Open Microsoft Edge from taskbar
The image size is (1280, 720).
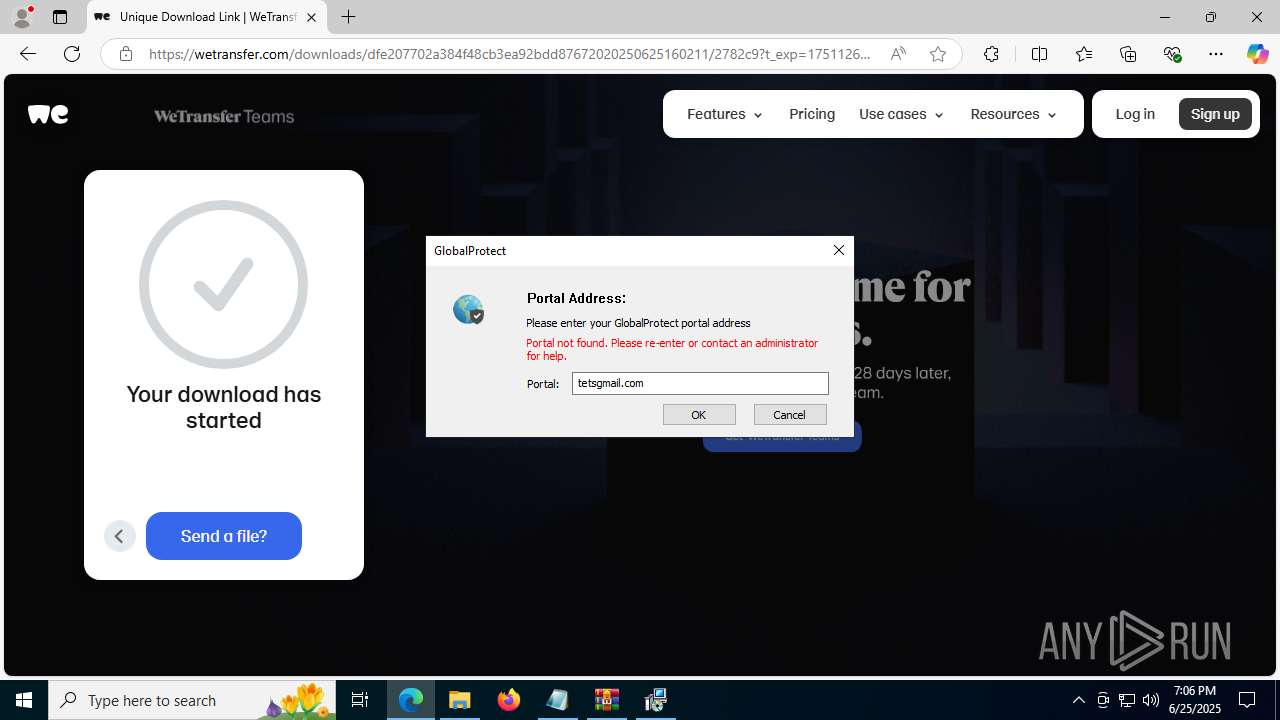click(411, 700)
